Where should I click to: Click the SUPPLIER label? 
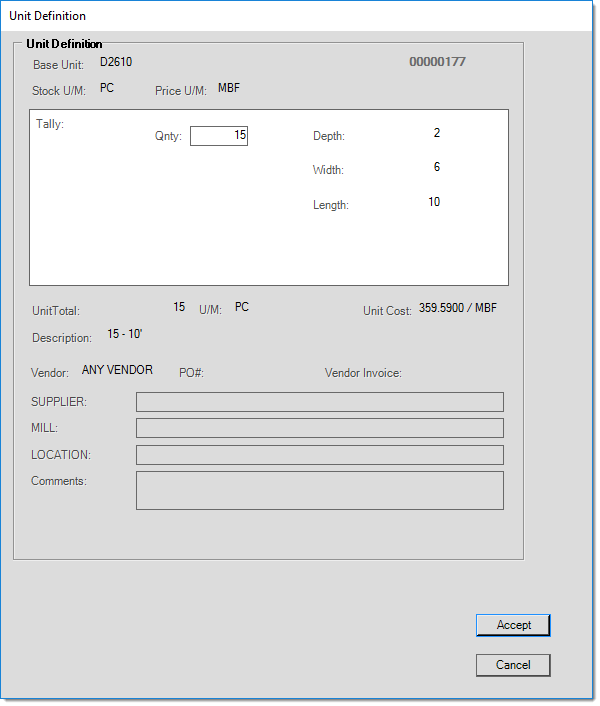coord(59,402)
